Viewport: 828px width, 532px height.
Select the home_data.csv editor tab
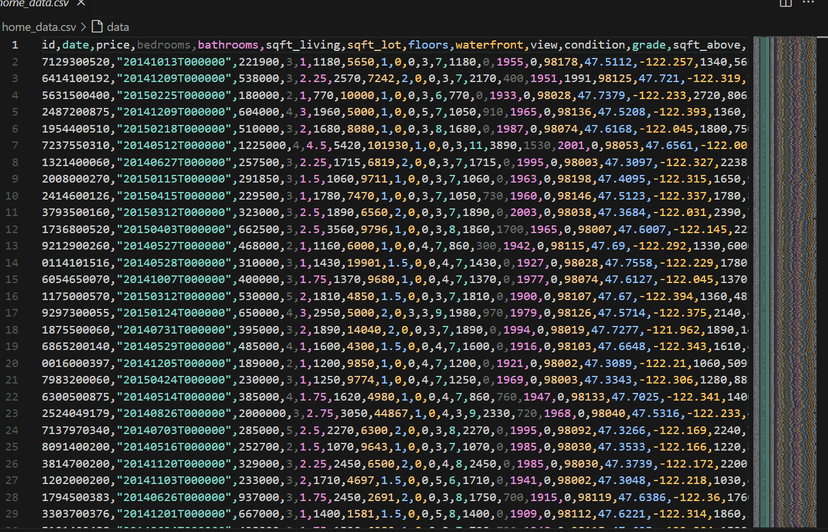[35, 3]
